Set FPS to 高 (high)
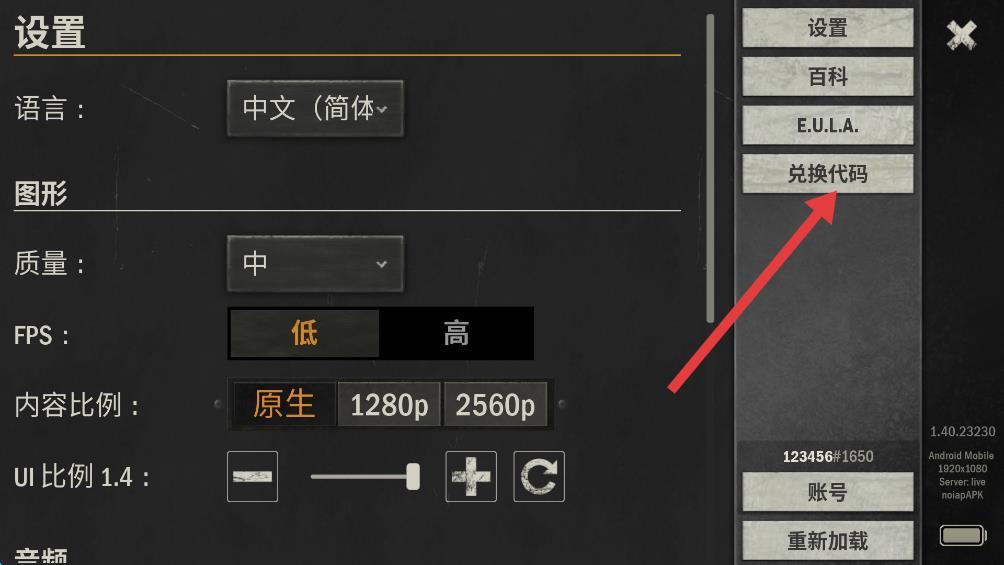Image resolution: width=1004 pixels, height=565 pixels. 456,333
